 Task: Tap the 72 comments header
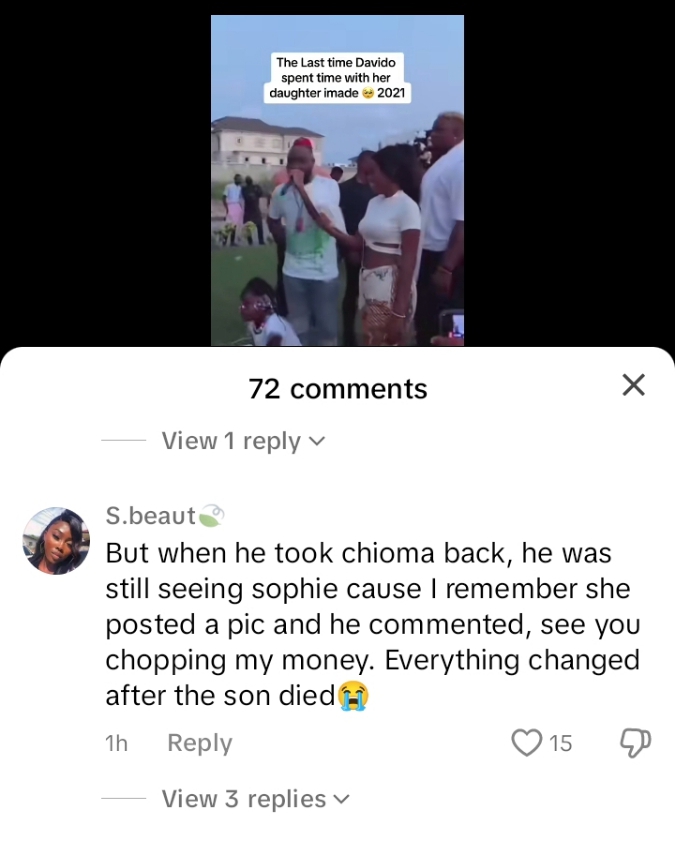[x=338, y=389]
